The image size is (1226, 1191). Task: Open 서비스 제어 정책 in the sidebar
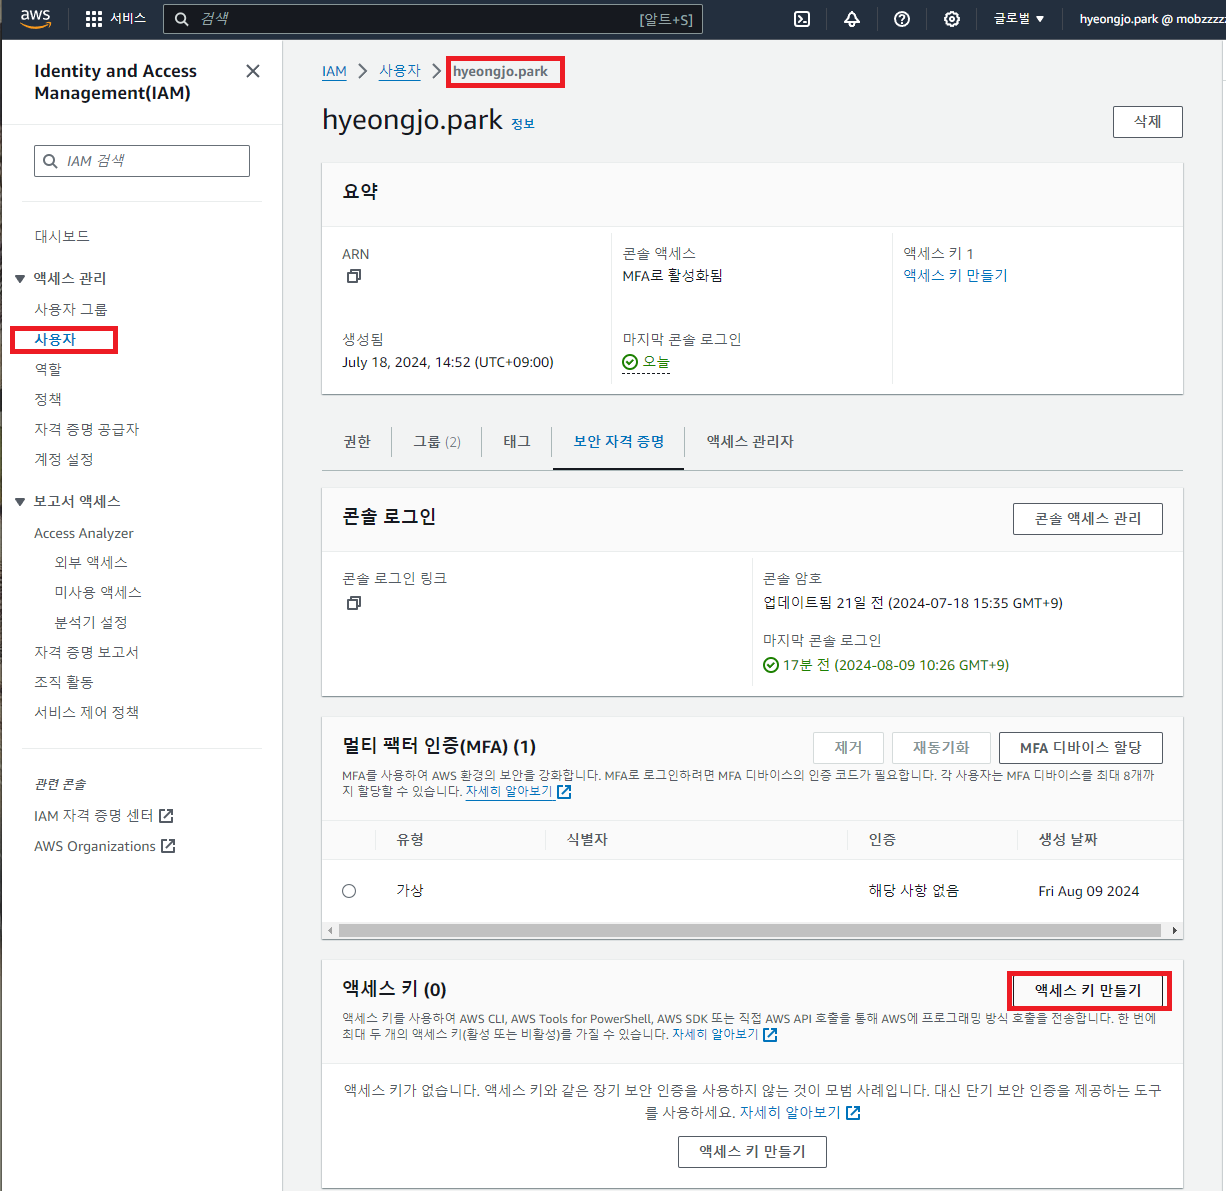(x=87, y=712)
